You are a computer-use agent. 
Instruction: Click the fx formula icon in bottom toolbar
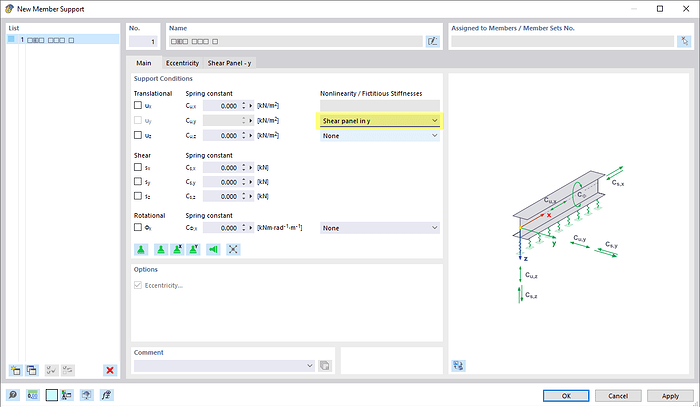click(107, 395)
